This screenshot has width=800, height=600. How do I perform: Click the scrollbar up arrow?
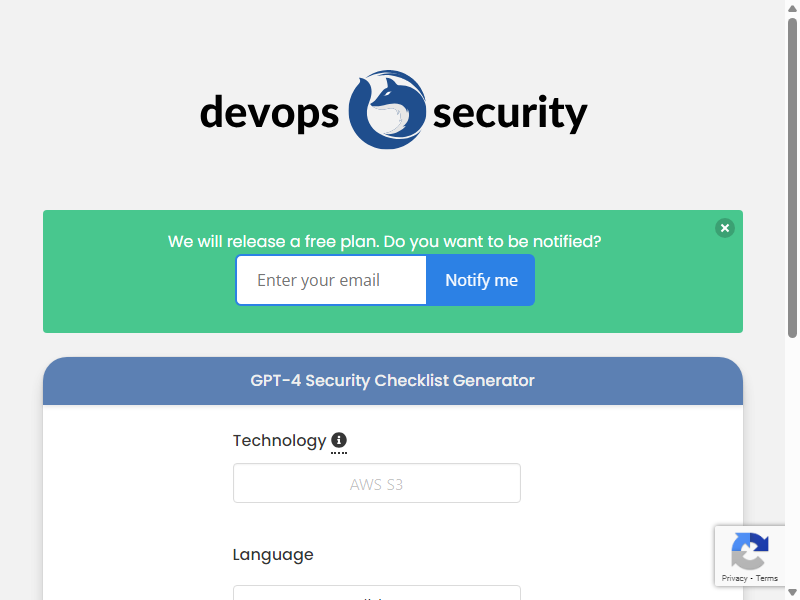pos(792,8)
